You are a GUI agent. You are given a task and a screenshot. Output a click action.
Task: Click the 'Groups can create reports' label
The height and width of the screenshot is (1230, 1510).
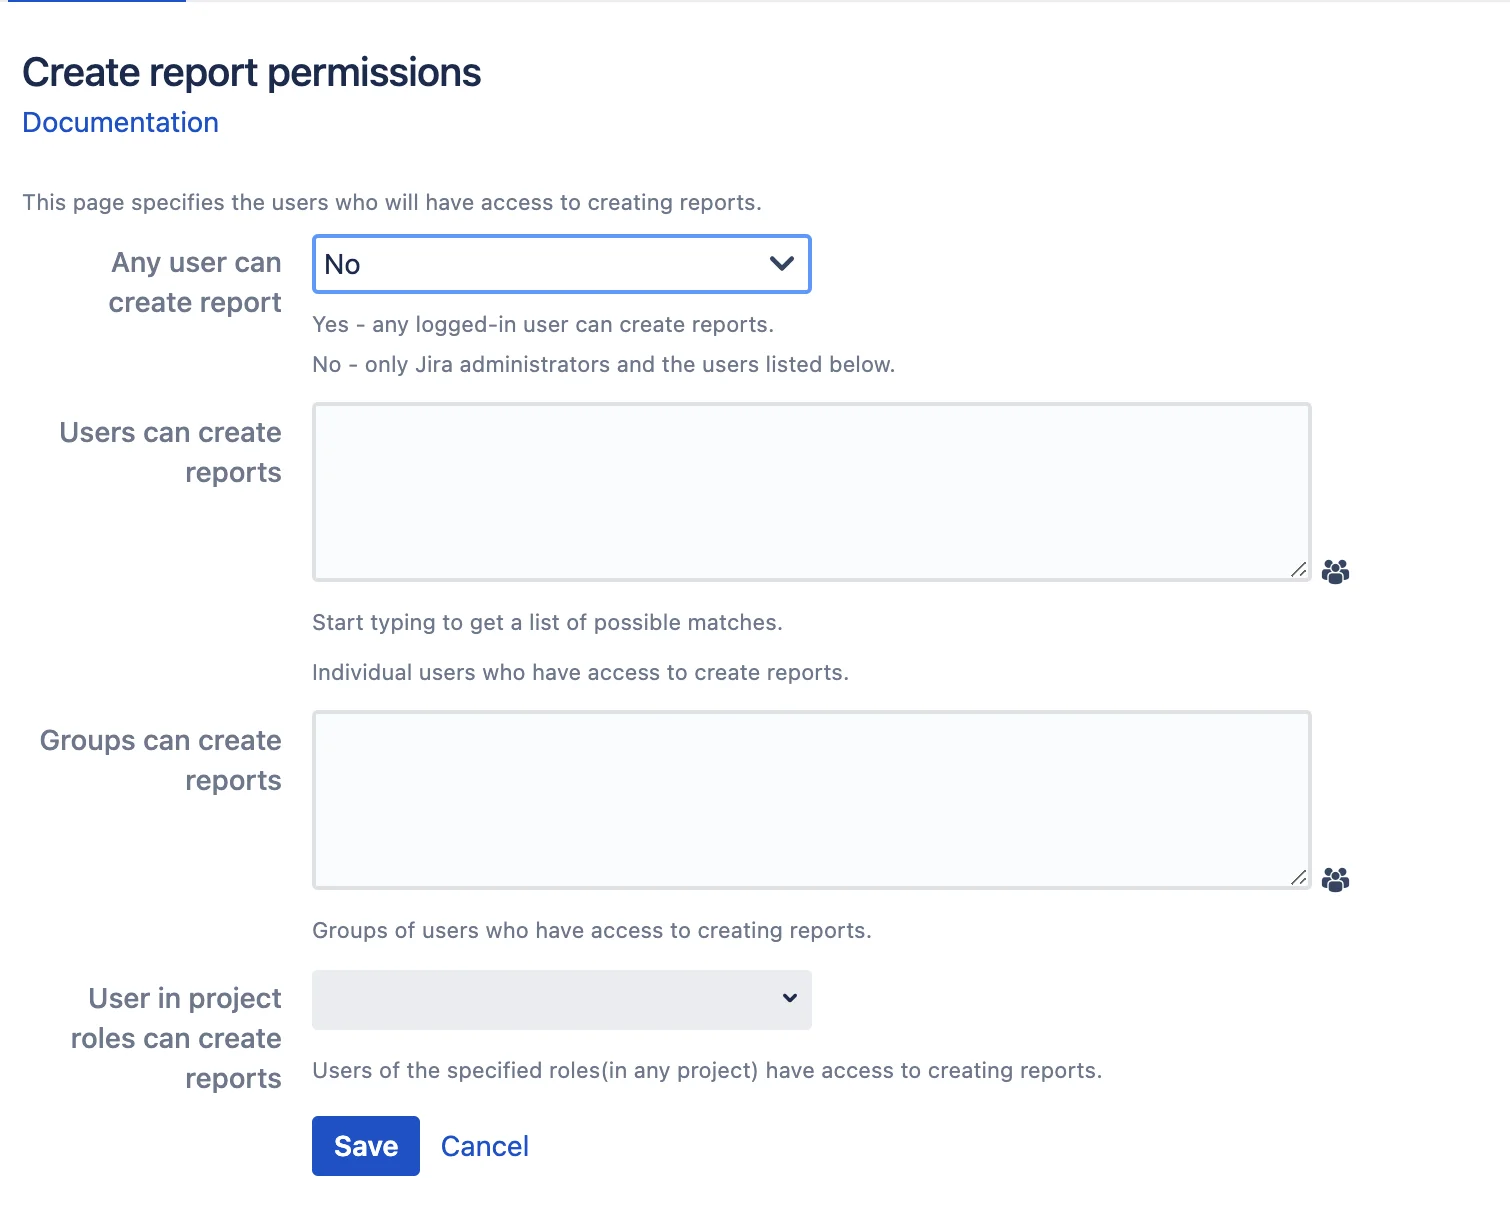coord(161,760)
